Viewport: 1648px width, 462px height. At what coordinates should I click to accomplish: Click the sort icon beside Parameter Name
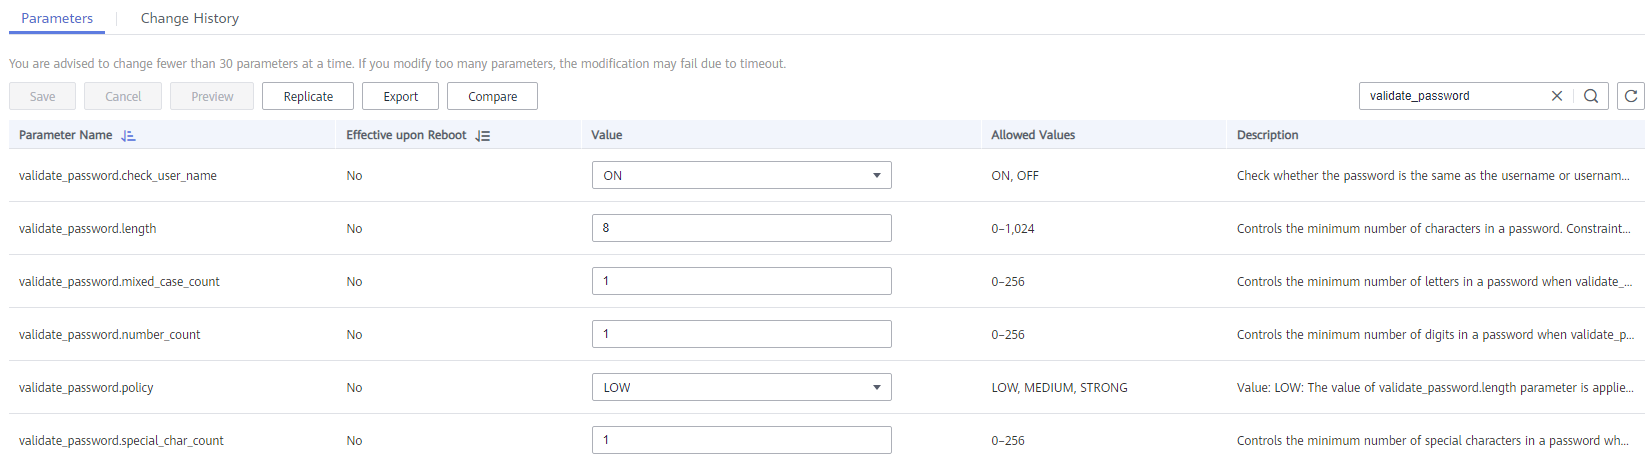coord(128,135)
